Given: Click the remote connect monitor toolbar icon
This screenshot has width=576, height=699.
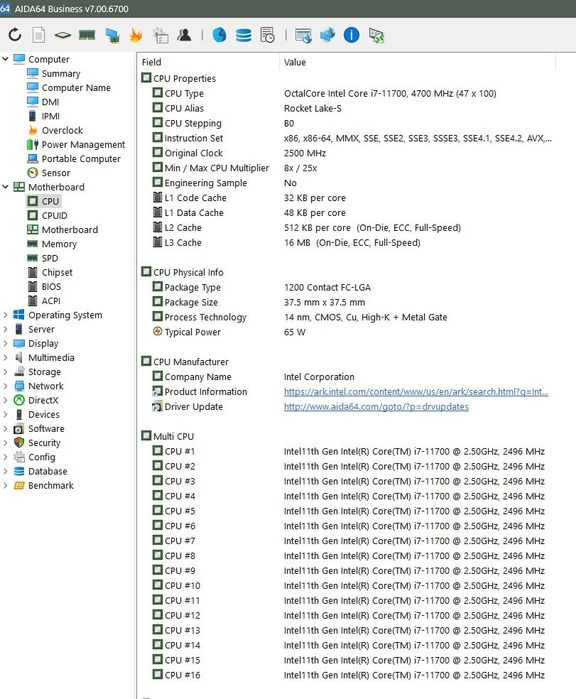Looking at the screenshot, I should coord(376,35).
